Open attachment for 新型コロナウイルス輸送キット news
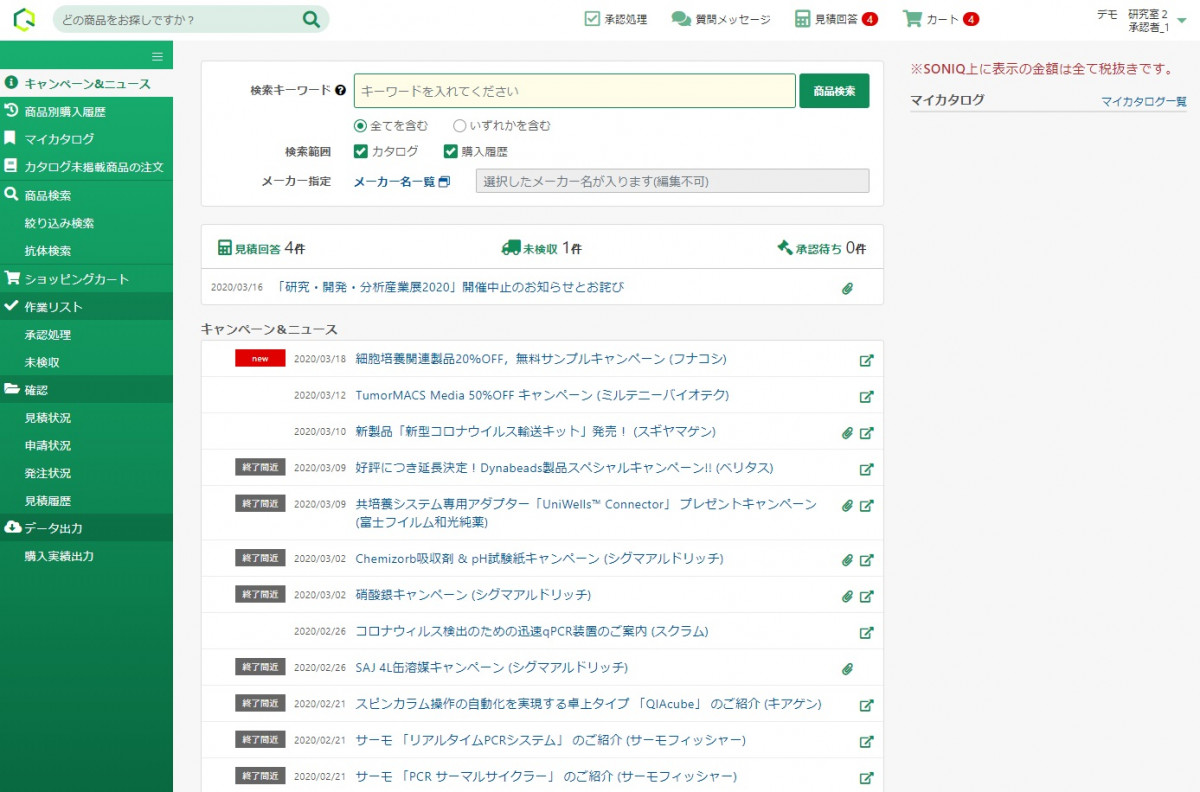 [847, 433]
